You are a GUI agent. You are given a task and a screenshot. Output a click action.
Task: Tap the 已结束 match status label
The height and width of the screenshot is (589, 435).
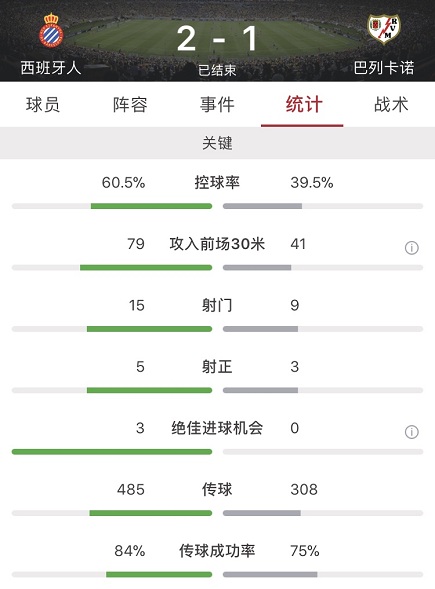coord(217,70)
